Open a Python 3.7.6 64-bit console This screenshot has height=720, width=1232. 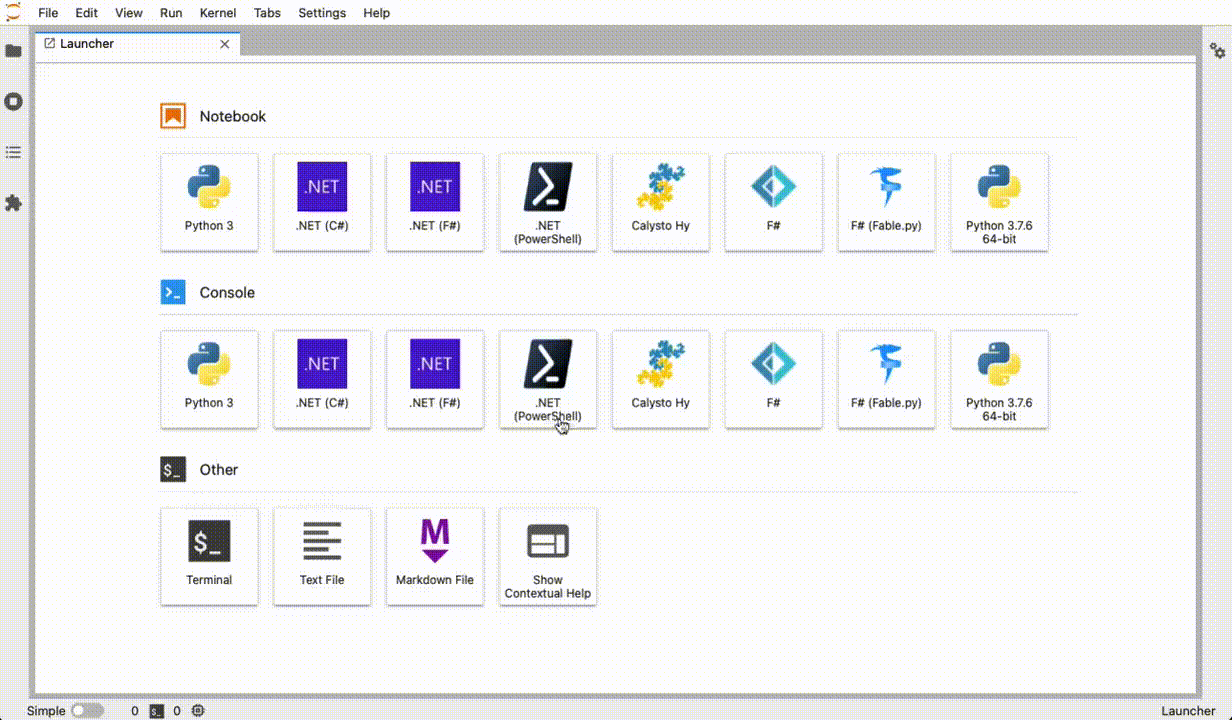pyautogui.click(x=1000, y=379)
